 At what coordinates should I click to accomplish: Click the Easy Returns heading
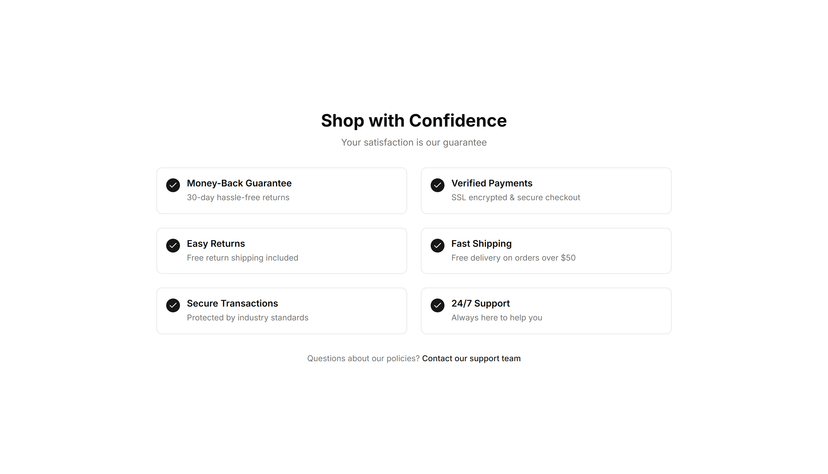pos(216,243)
